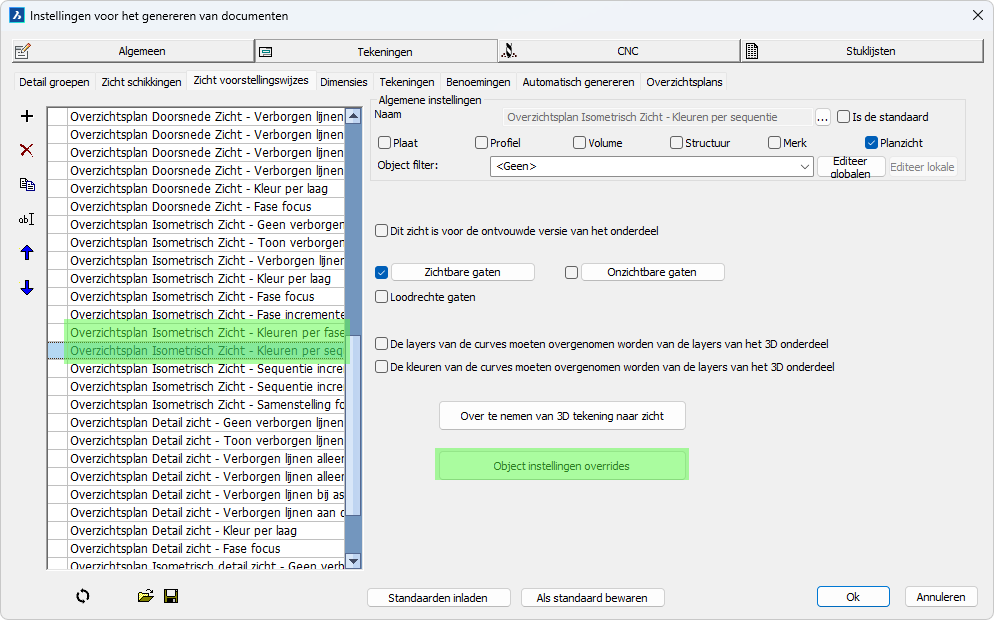Click the Standaarden inladen button
The image size is (994, 620).
click(438, 598)
